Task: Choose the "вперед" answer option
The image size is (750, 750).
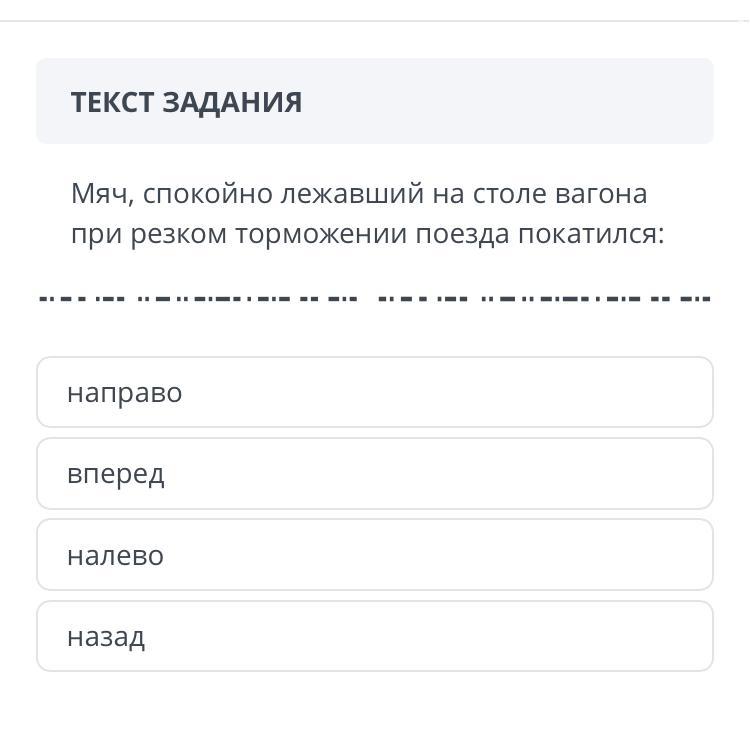Action: click(374, 473)
